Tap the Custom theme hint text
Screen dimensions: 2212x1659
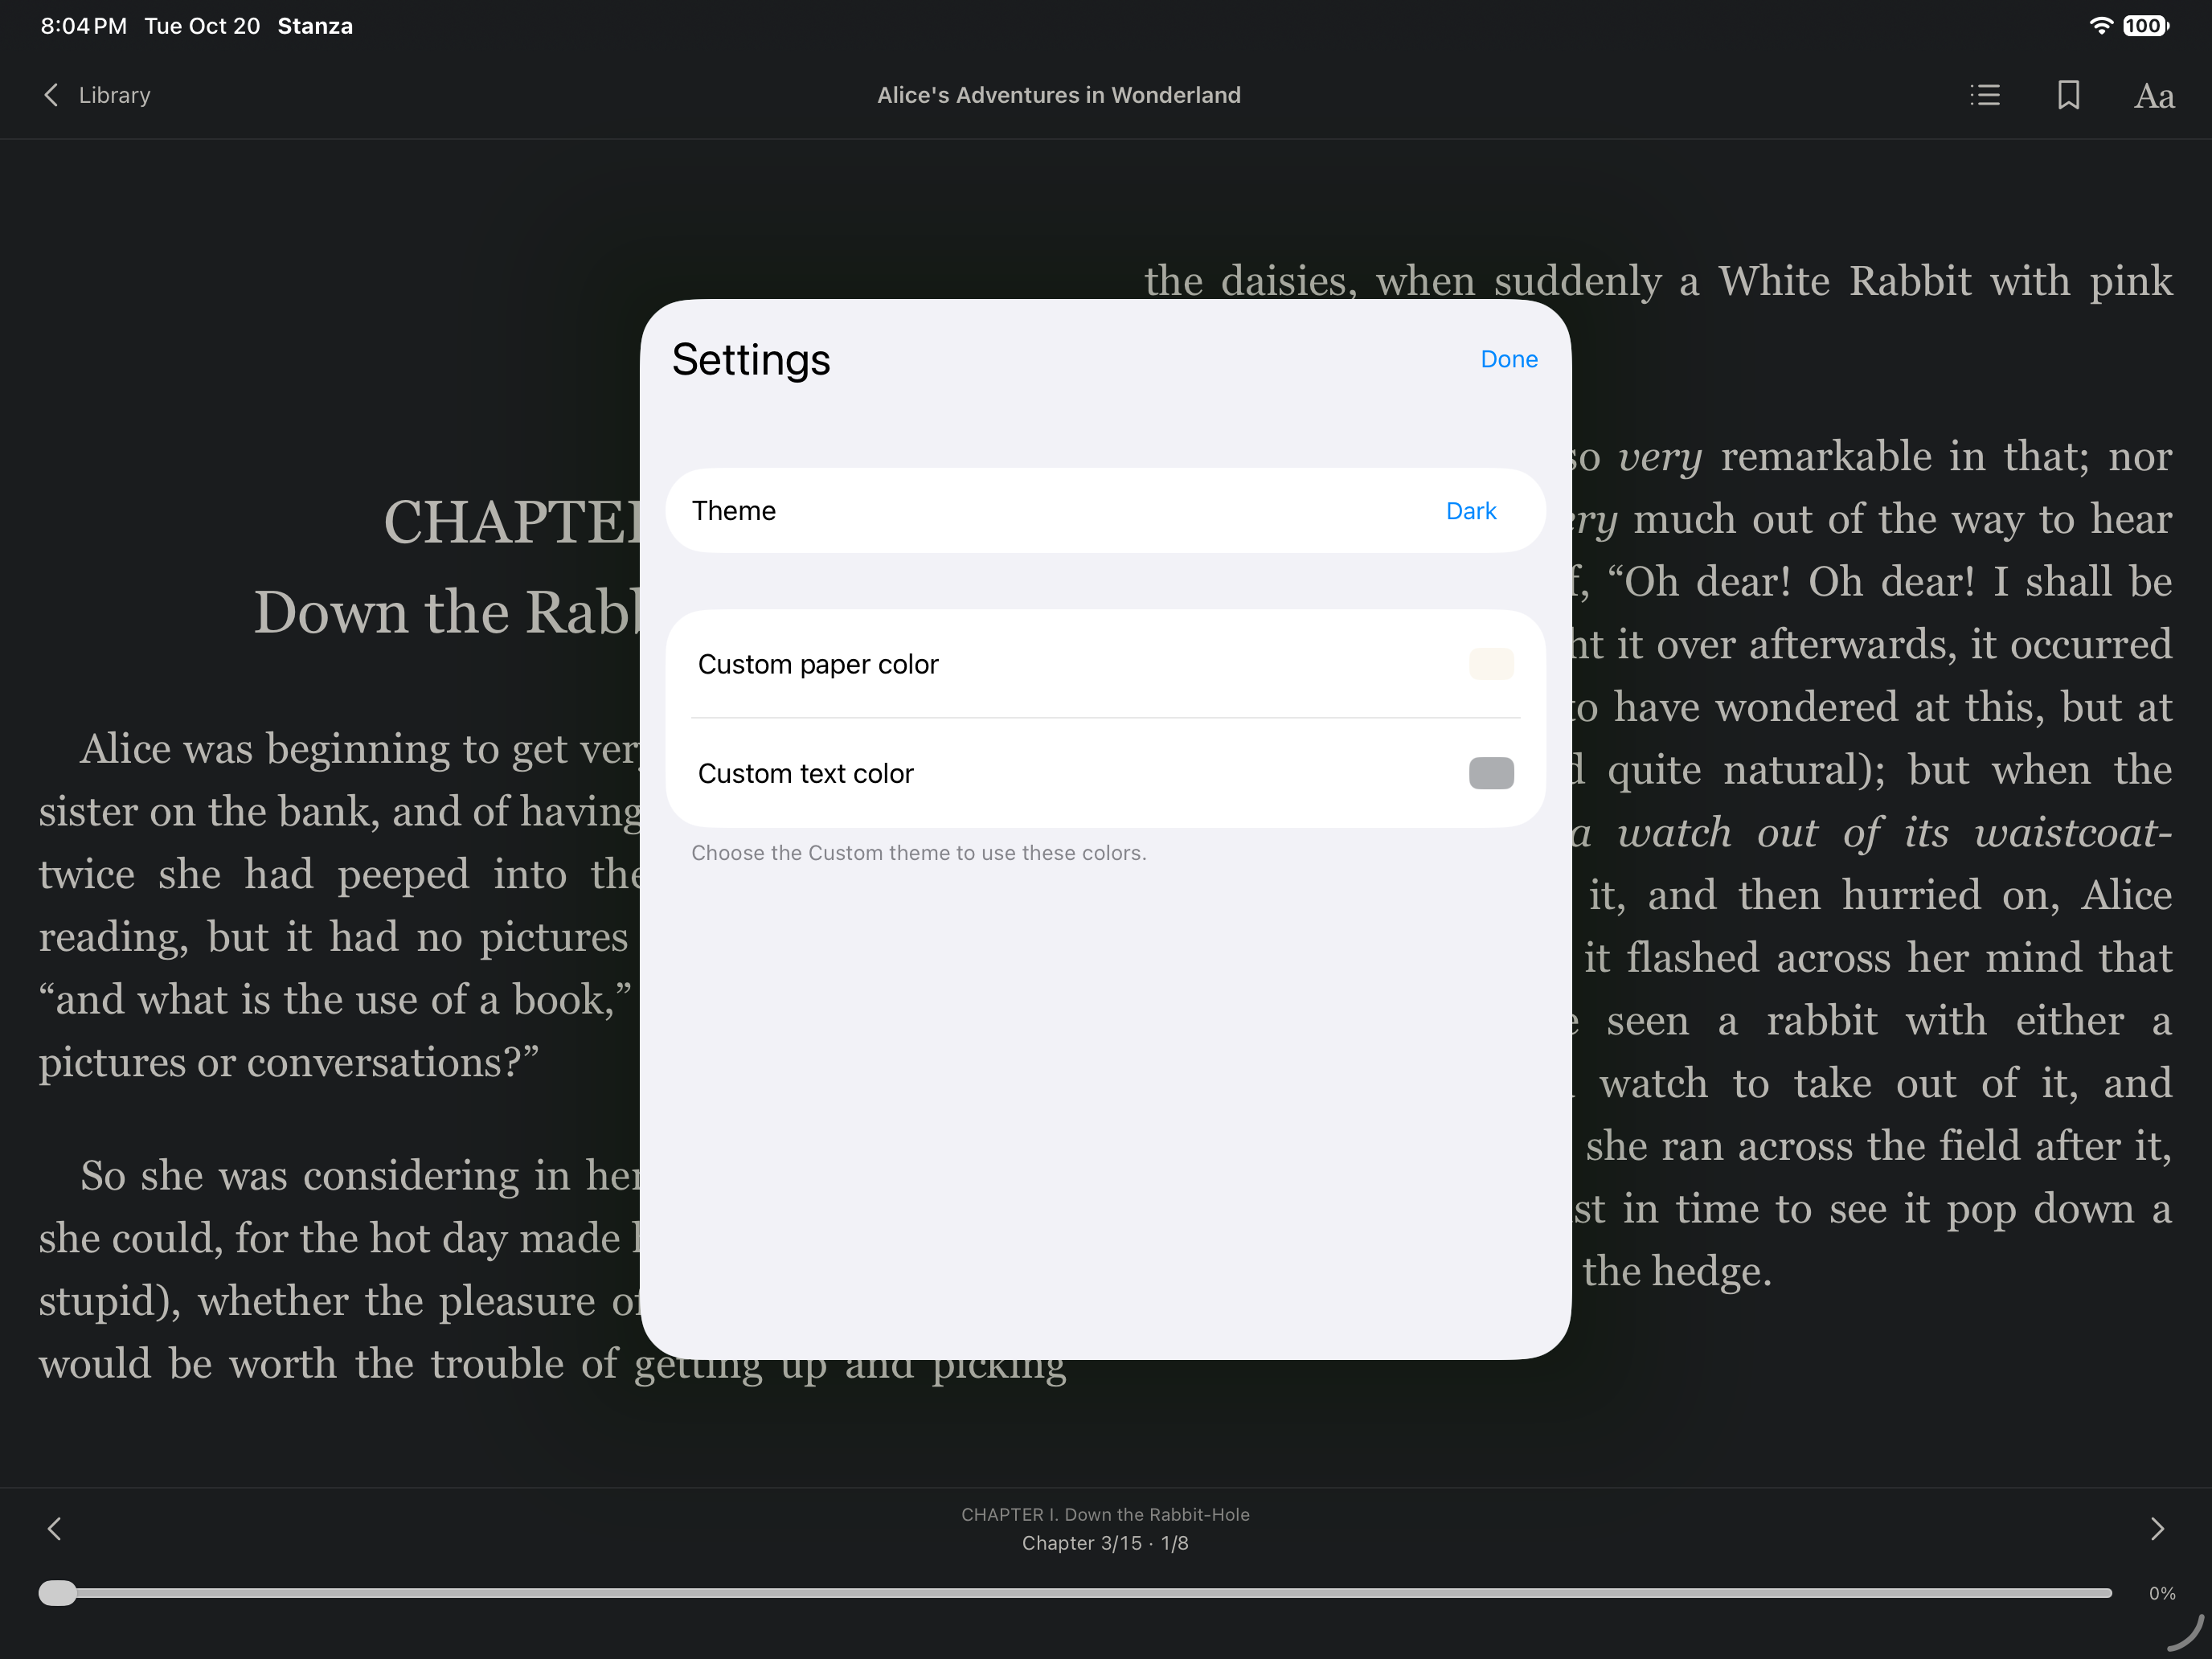click(918, 853)
